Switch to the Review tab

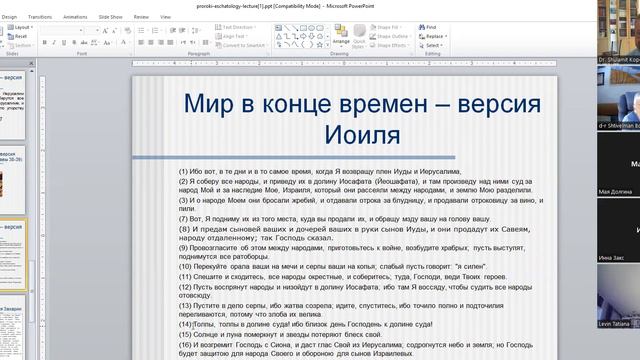click(x=141, y=17)
